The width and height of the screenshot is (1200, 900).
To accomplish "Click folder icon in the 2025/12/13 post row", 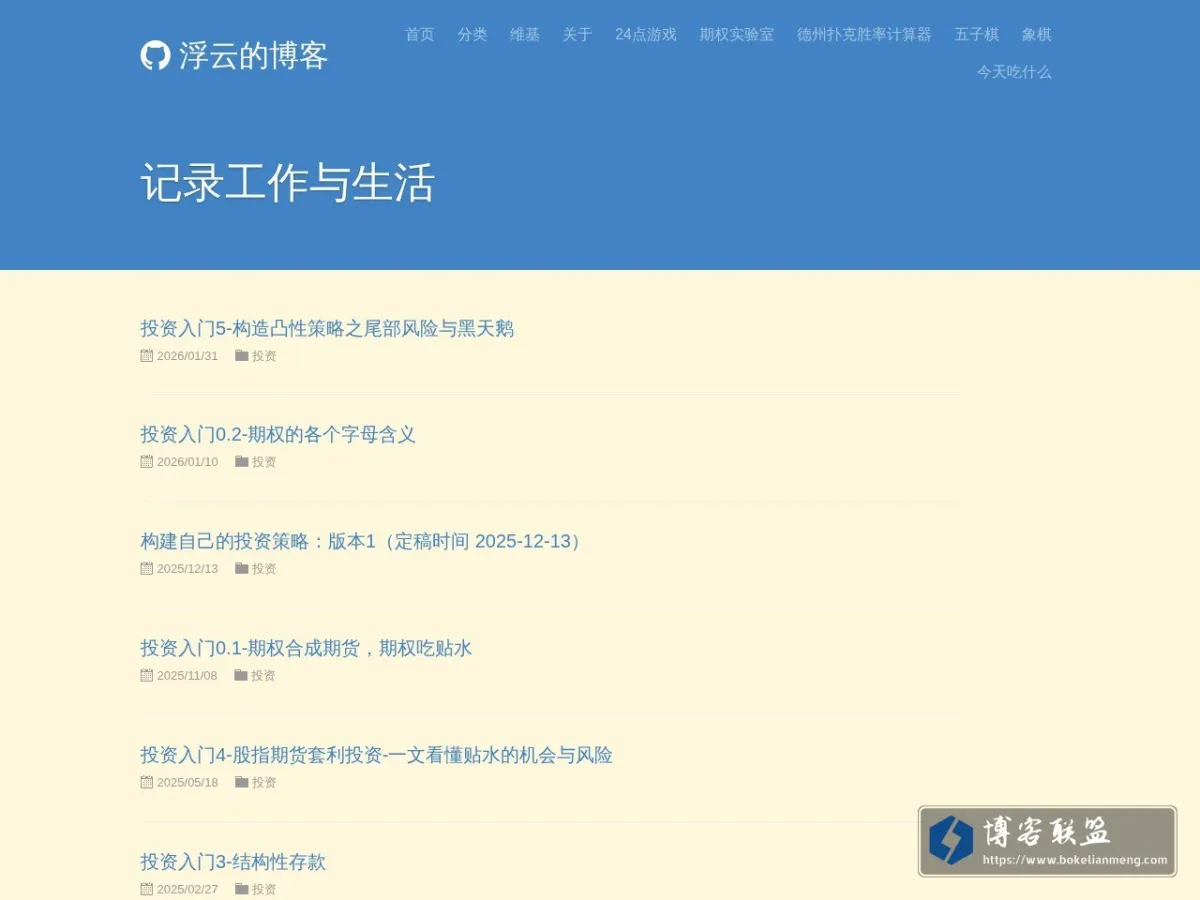I will click(241, 568).
